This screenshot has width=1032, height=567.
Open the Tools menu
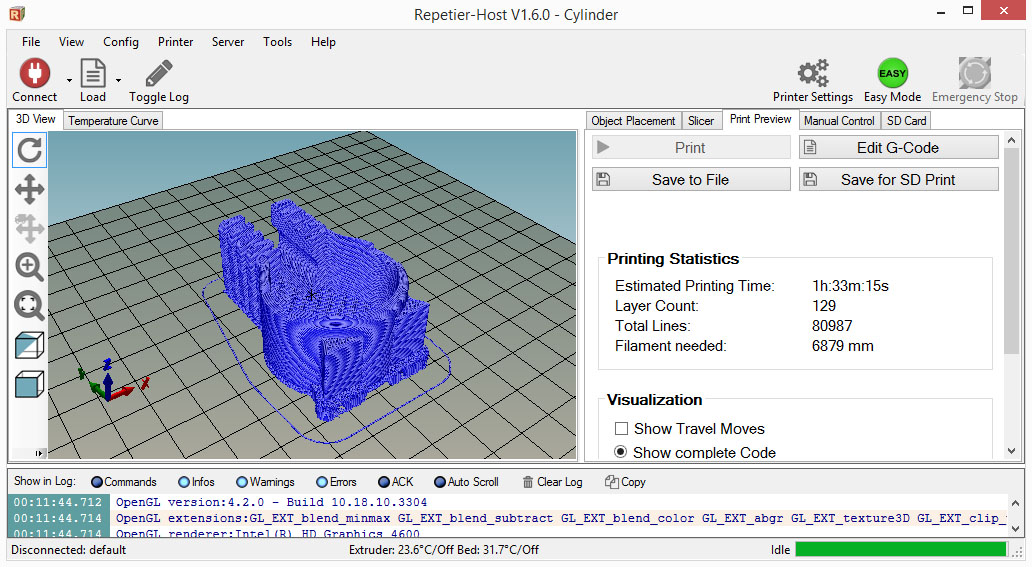tap(278, 41)
